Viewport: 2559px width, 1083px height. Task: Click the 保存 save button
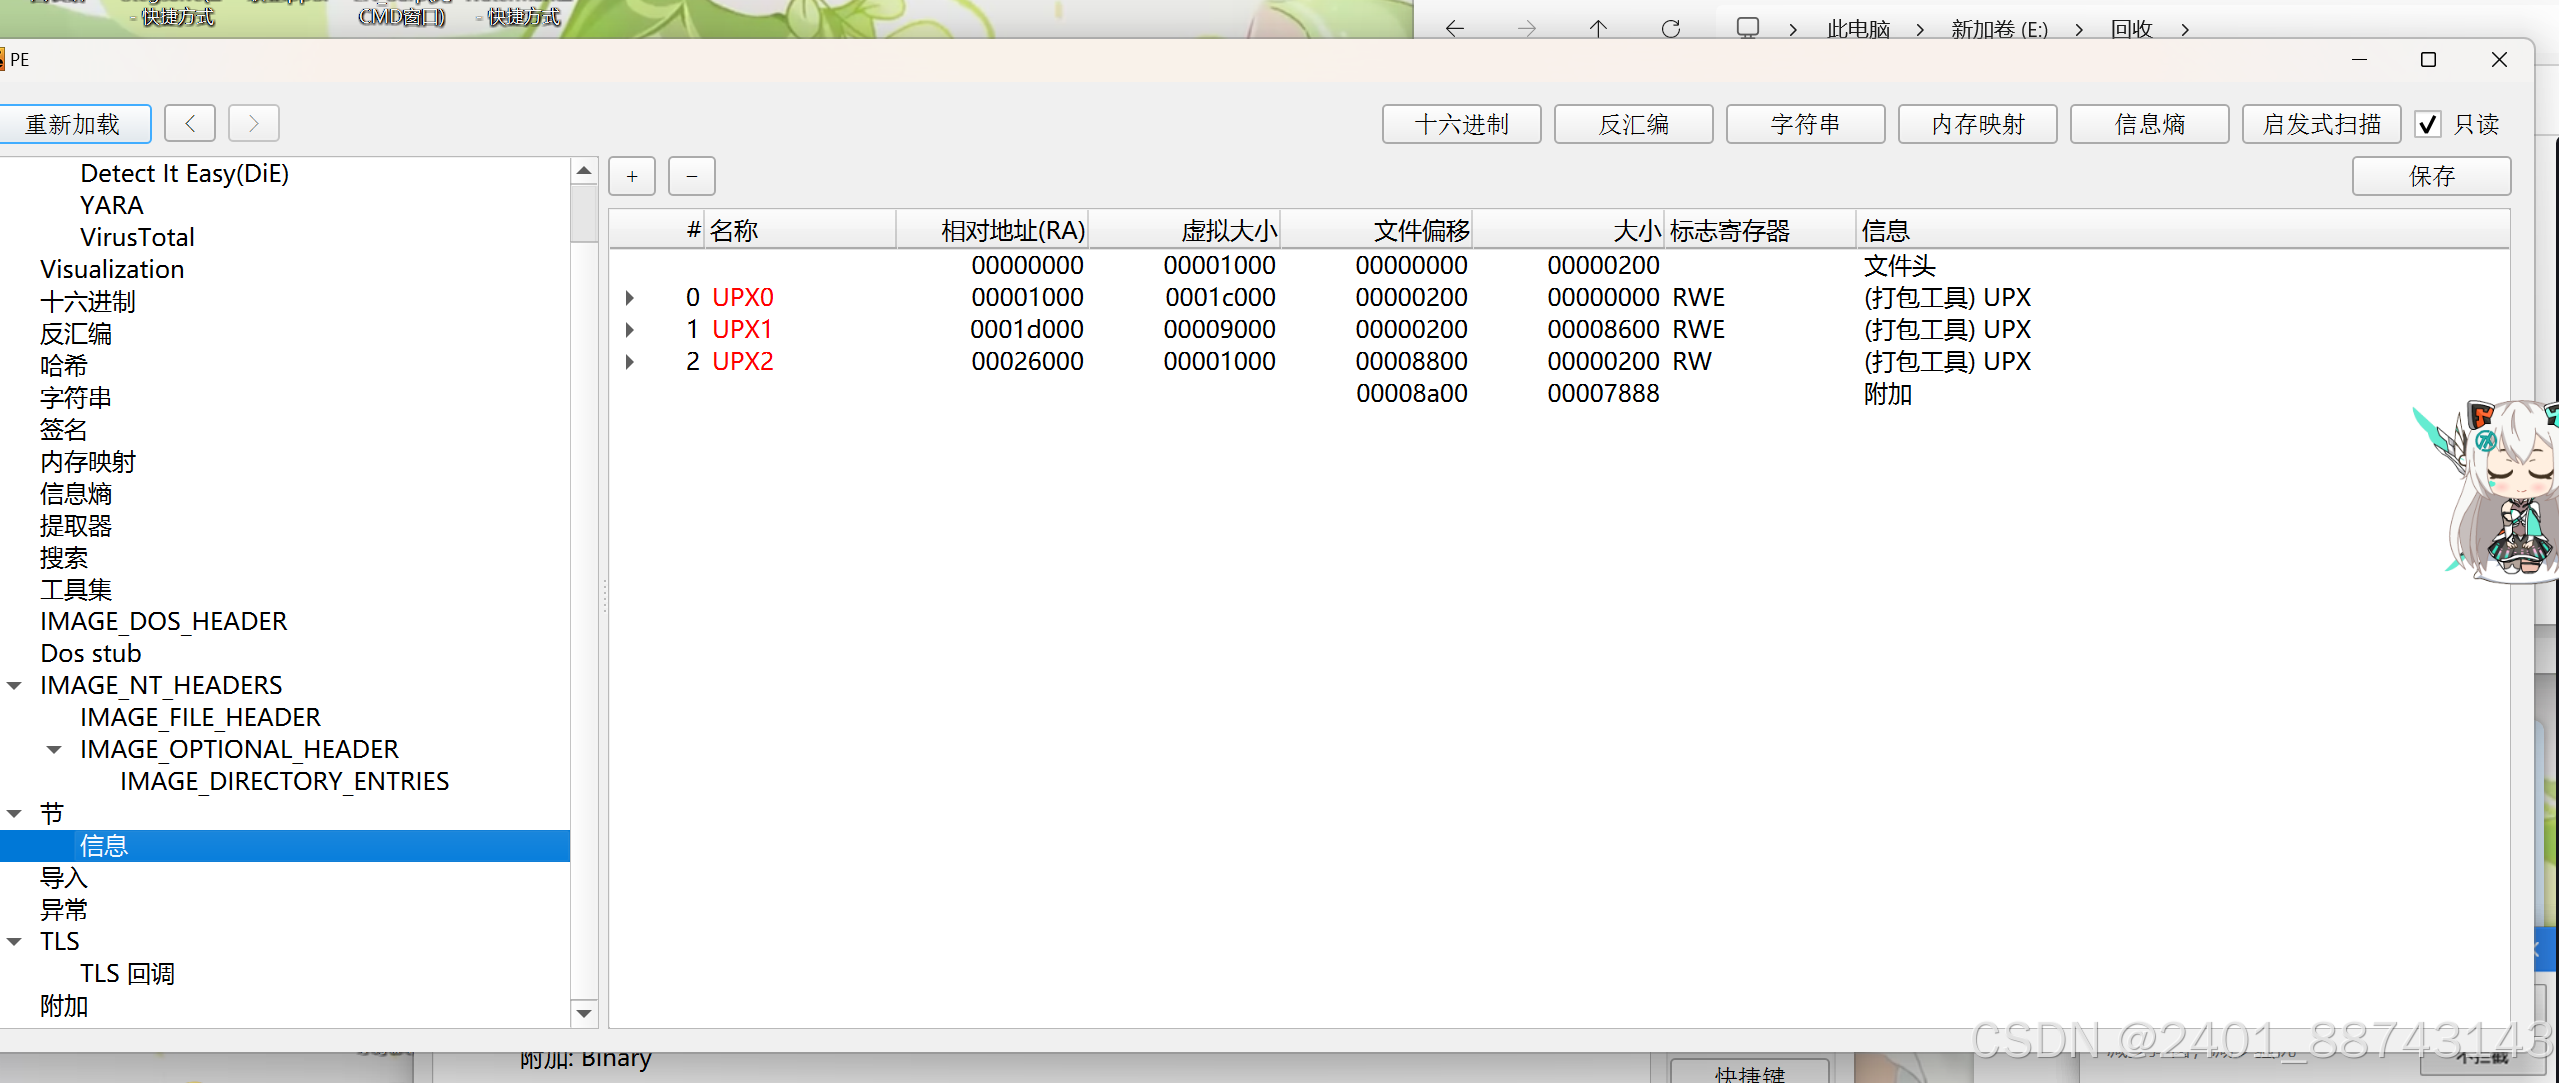[x=2430, y=176]
